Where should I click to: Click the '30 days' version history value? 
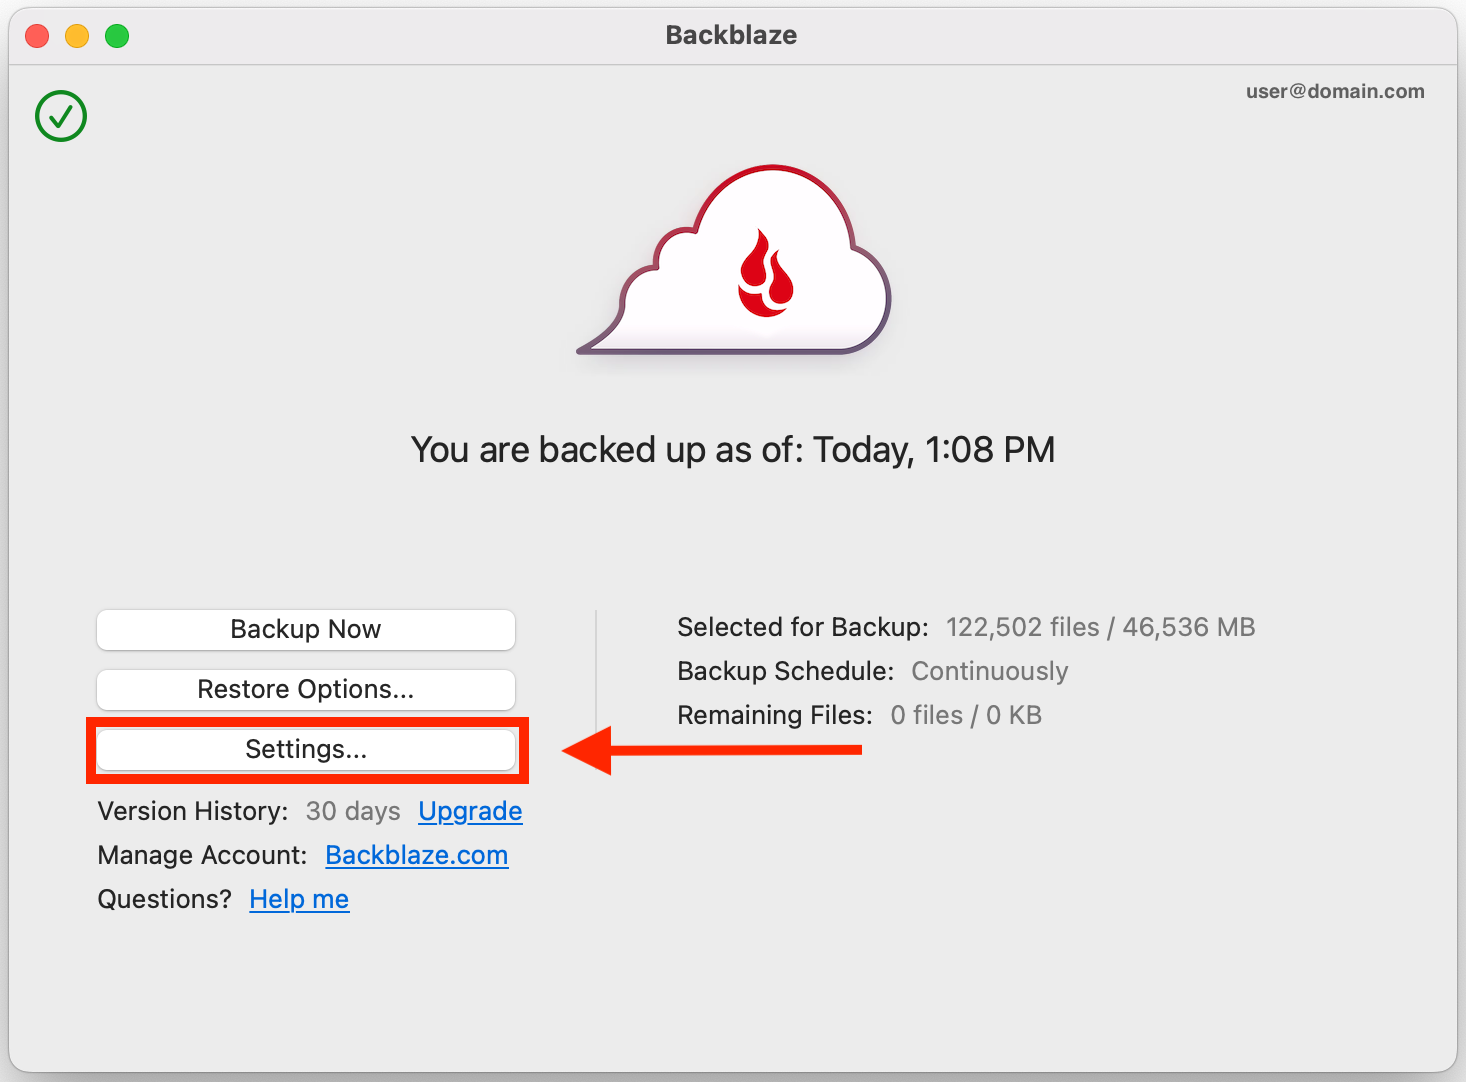coord(353,811)
